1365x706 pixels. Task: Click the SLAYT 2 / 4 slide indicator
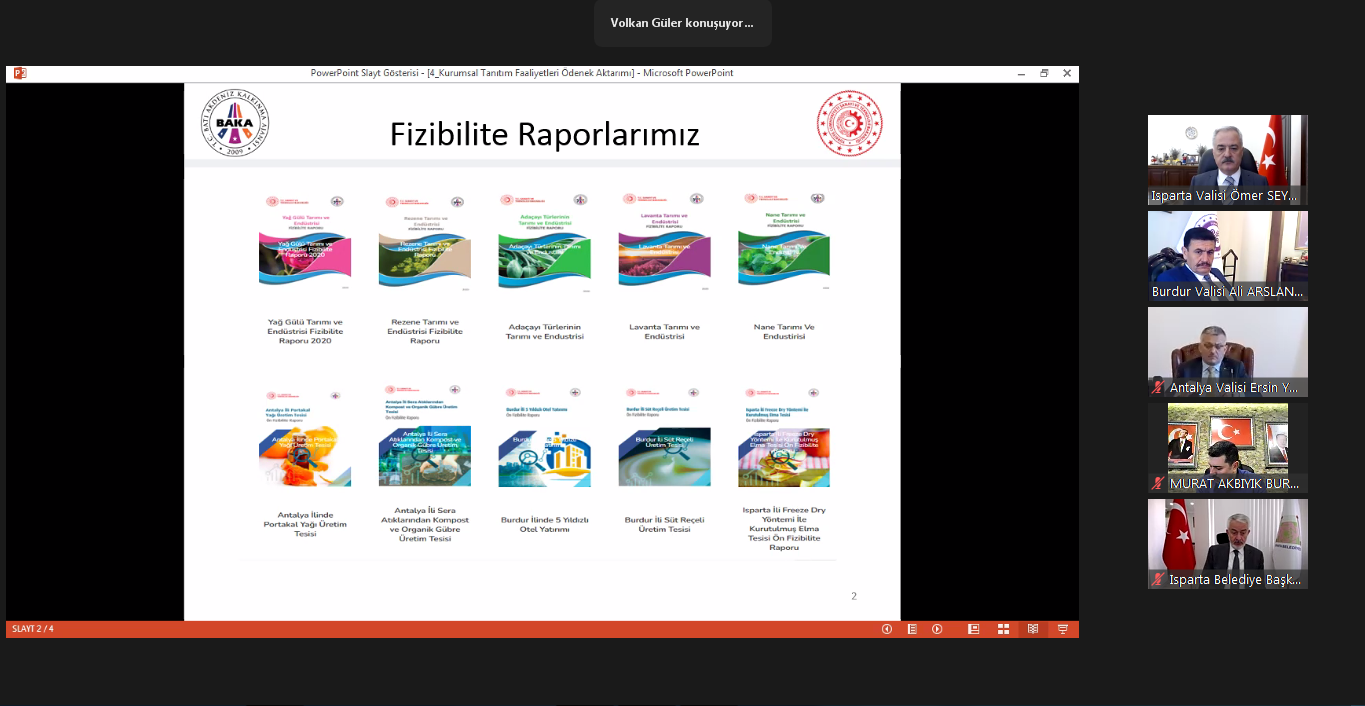tap(33, 629)
